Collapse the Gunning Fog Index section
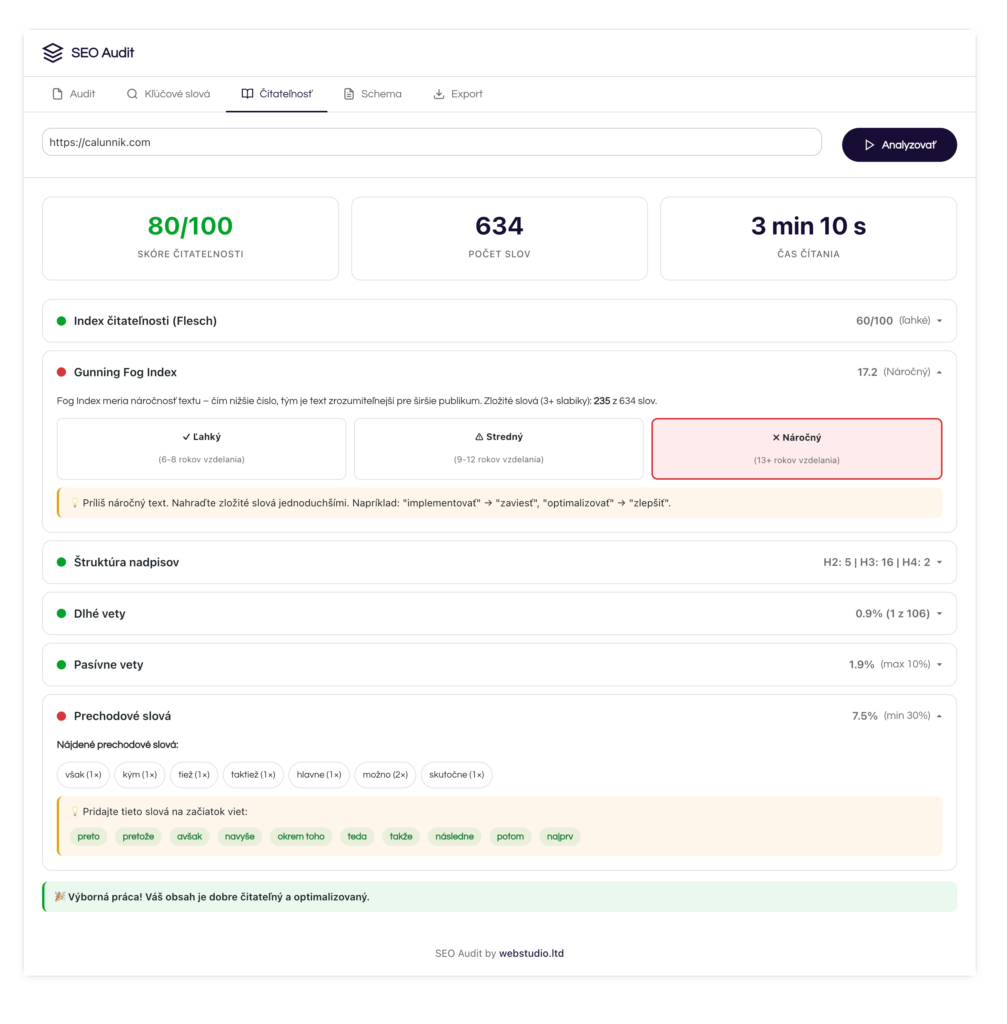 (x=500, y=372)
